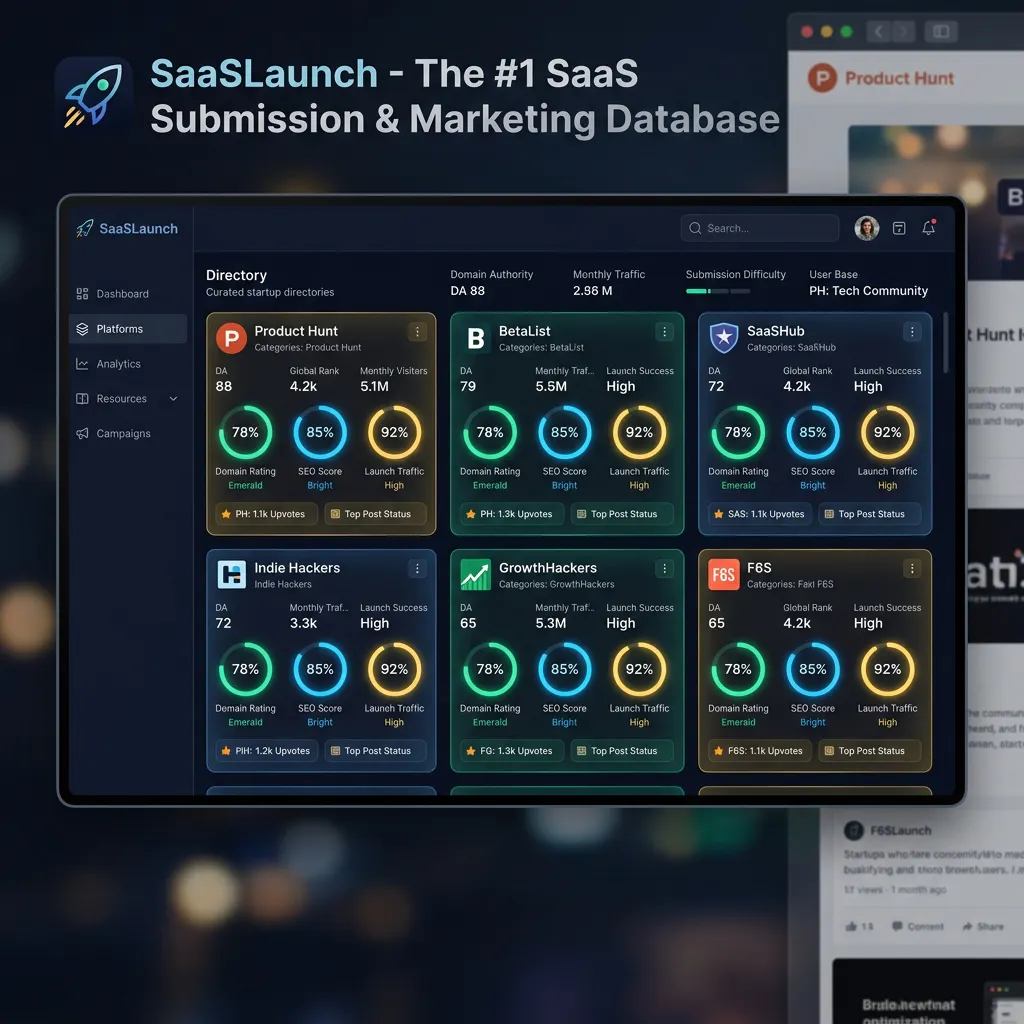This screenshot has height=1024, width=1024.
Task: Open Product Hunt card options menu
Action: [417, 332]
